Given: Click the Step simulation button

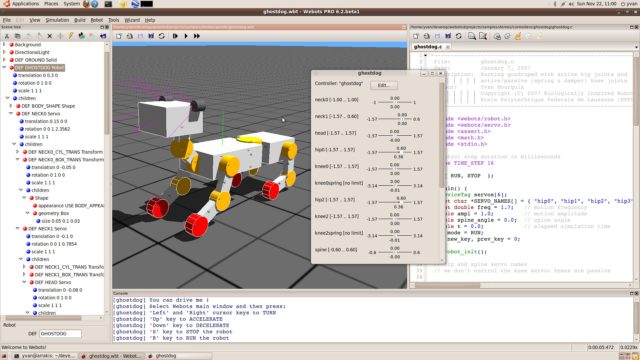Looking at the screenshot, I should point(175,36).
